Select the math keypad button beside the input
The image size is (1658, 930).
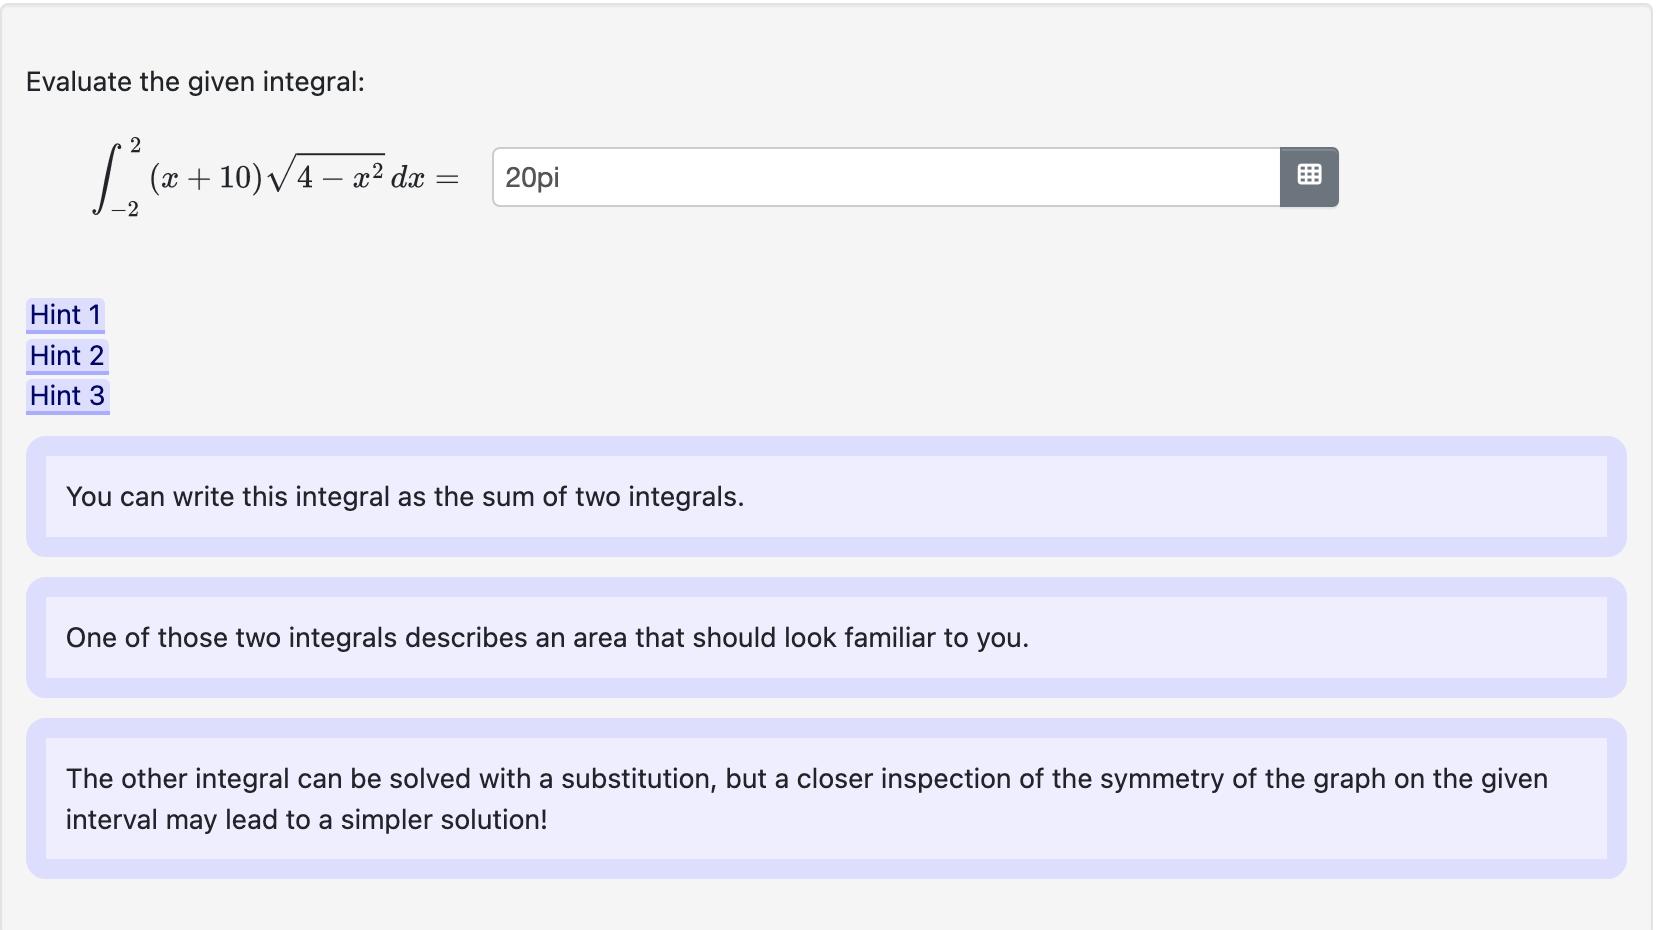tap(1309, 175)
